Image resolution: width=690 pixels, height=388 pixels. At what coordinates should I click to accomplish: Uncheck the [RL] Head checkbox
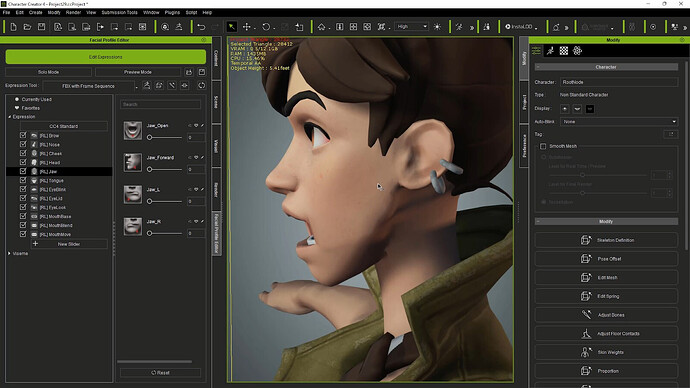23,162
